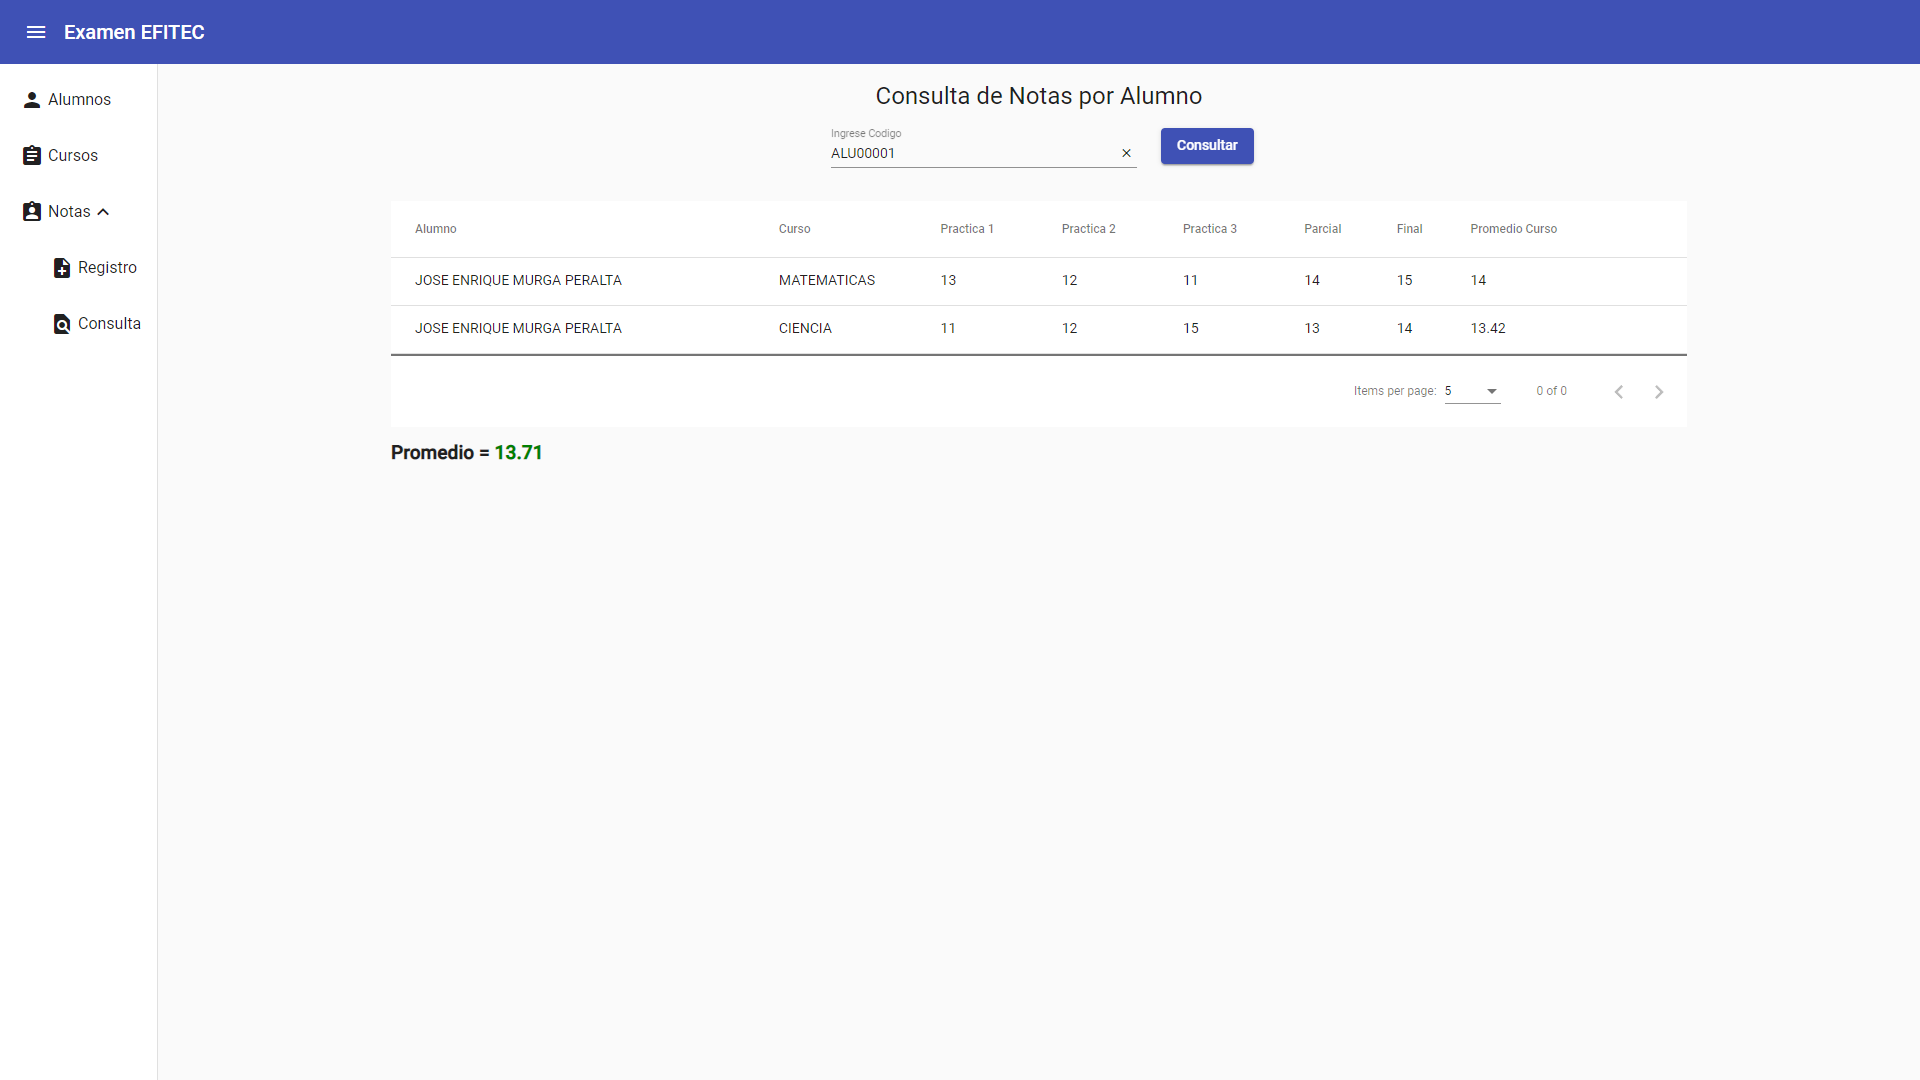Open the navigation drawer hamburger menu
Viewport: 1920px width, 1080px height.
coord(36,32)
